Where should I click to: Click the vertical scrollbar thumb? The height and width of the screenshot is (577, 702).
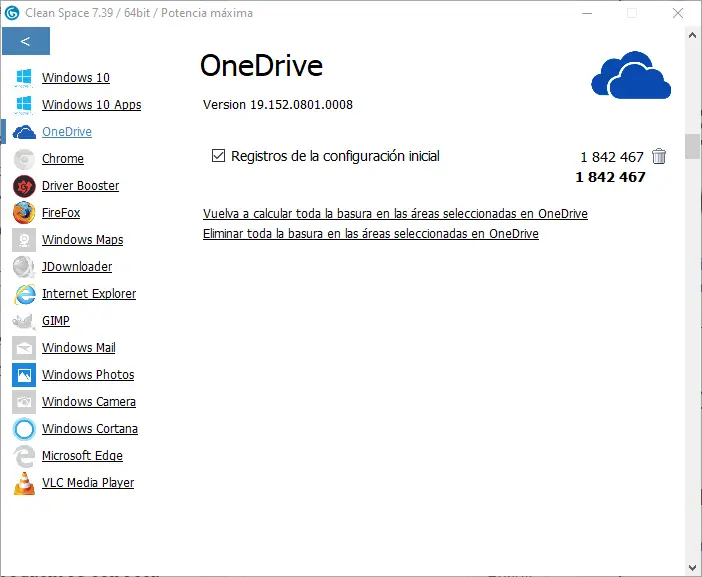692,146
